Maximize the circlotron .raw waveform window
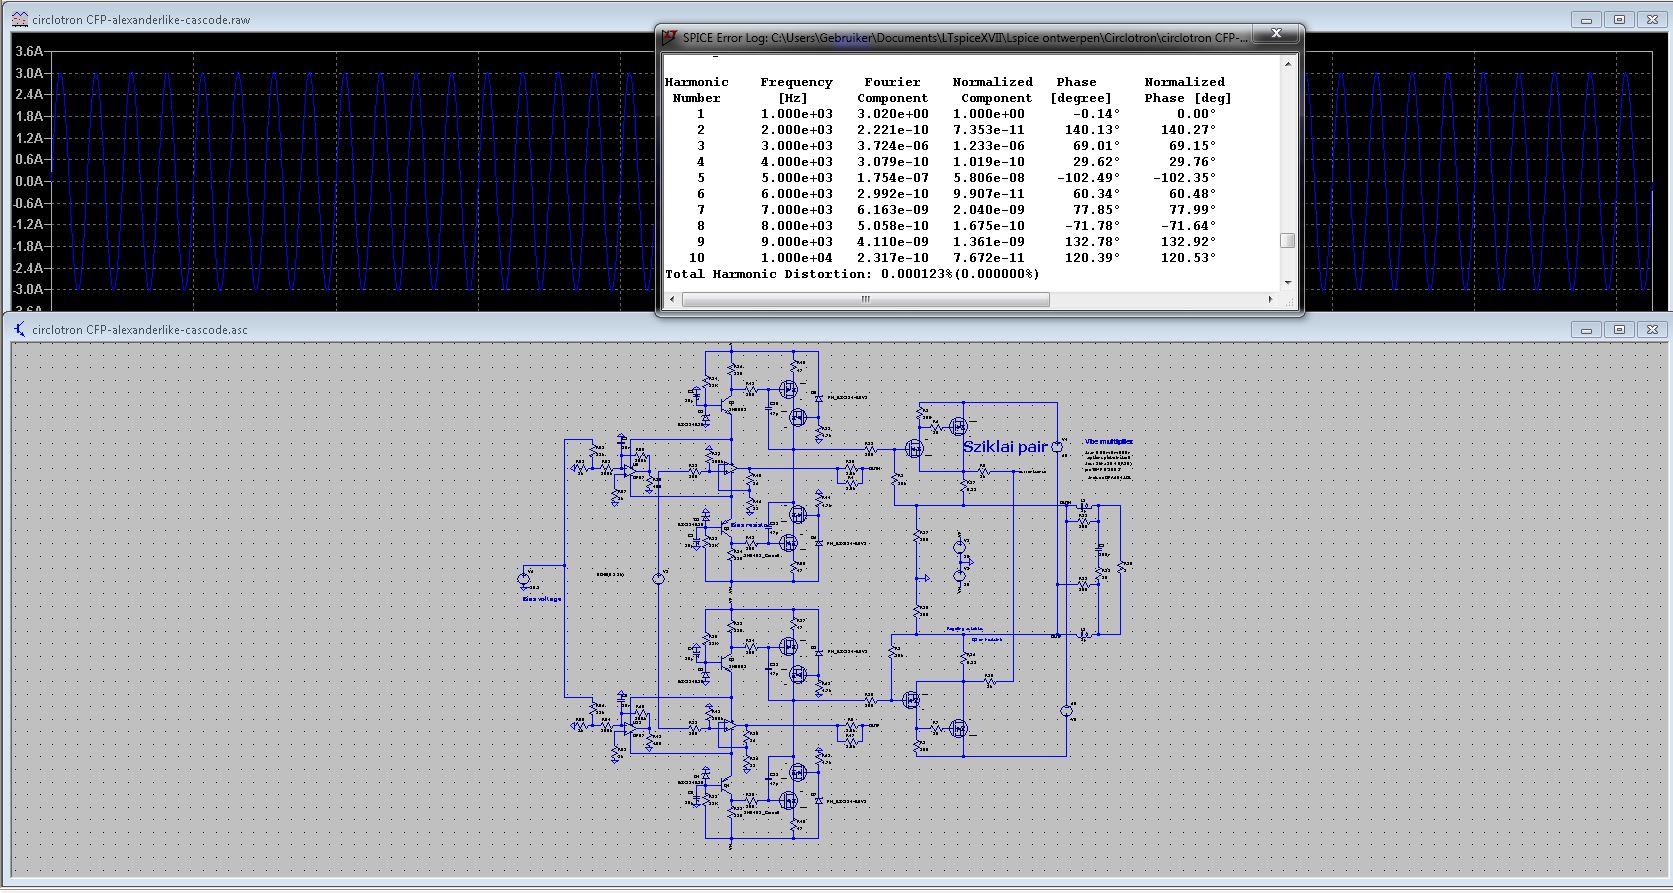The width and height of the screenshot is (1673, 893). coord(1619,19)
